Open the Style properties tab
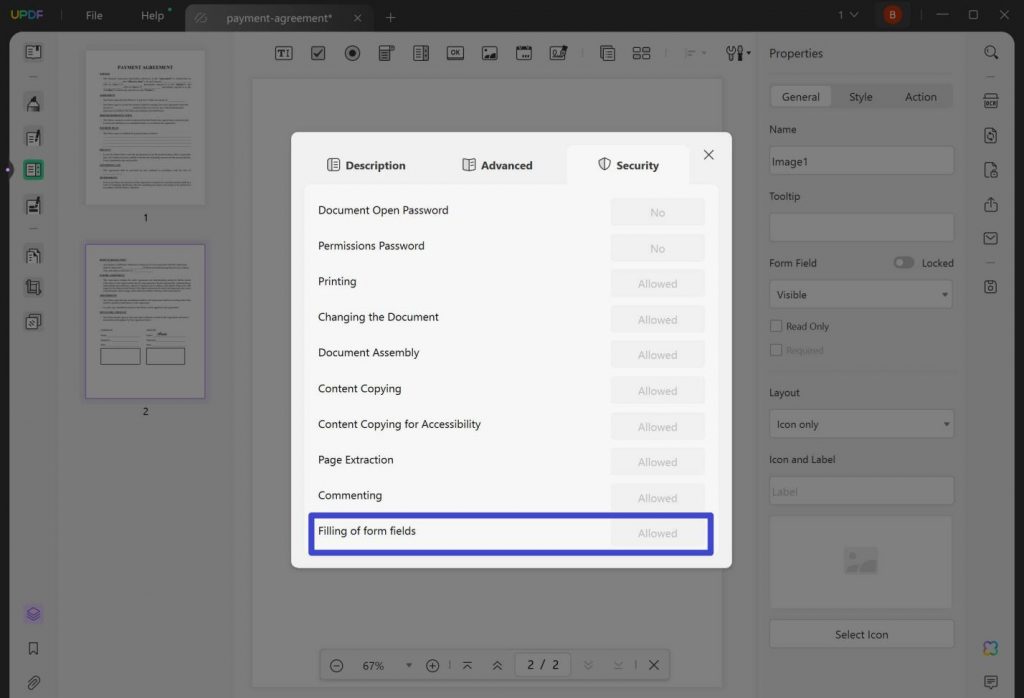Screen dimensions: 1024x698 tap(860, 97)
